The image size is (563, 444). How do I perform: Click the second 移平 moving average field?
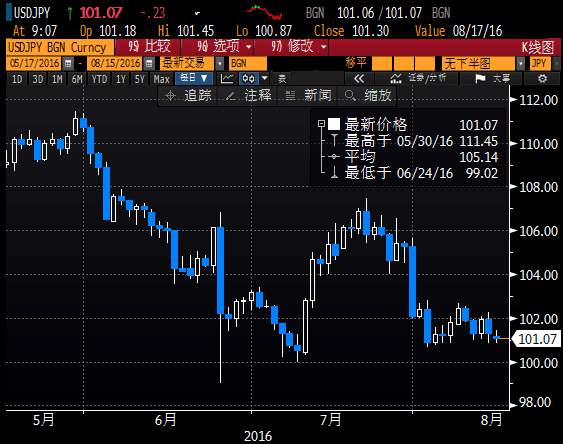click(404, 64)
